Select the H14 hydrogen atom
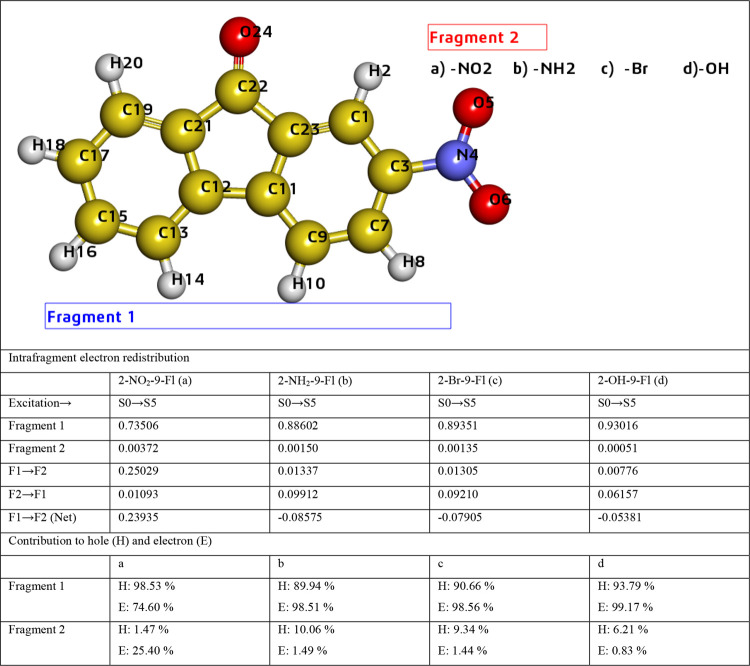Viewport: 750px width, 666px height. point(171,285)
